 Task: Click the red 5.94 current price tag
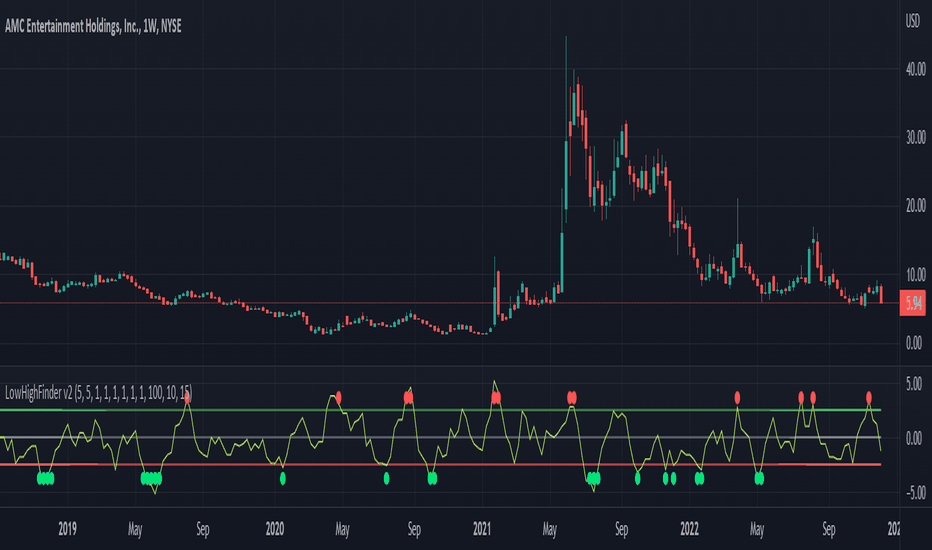point(912,303)
